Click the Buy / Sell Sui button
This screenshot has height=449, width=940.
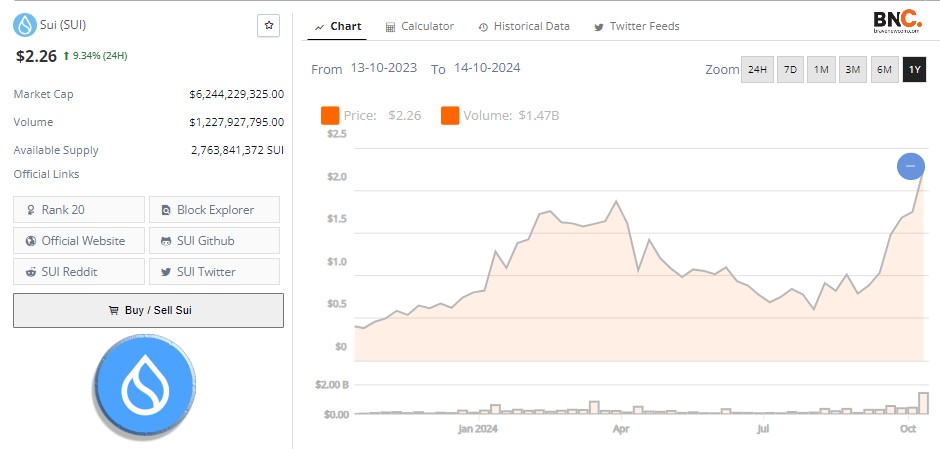(x=149, y=311)
